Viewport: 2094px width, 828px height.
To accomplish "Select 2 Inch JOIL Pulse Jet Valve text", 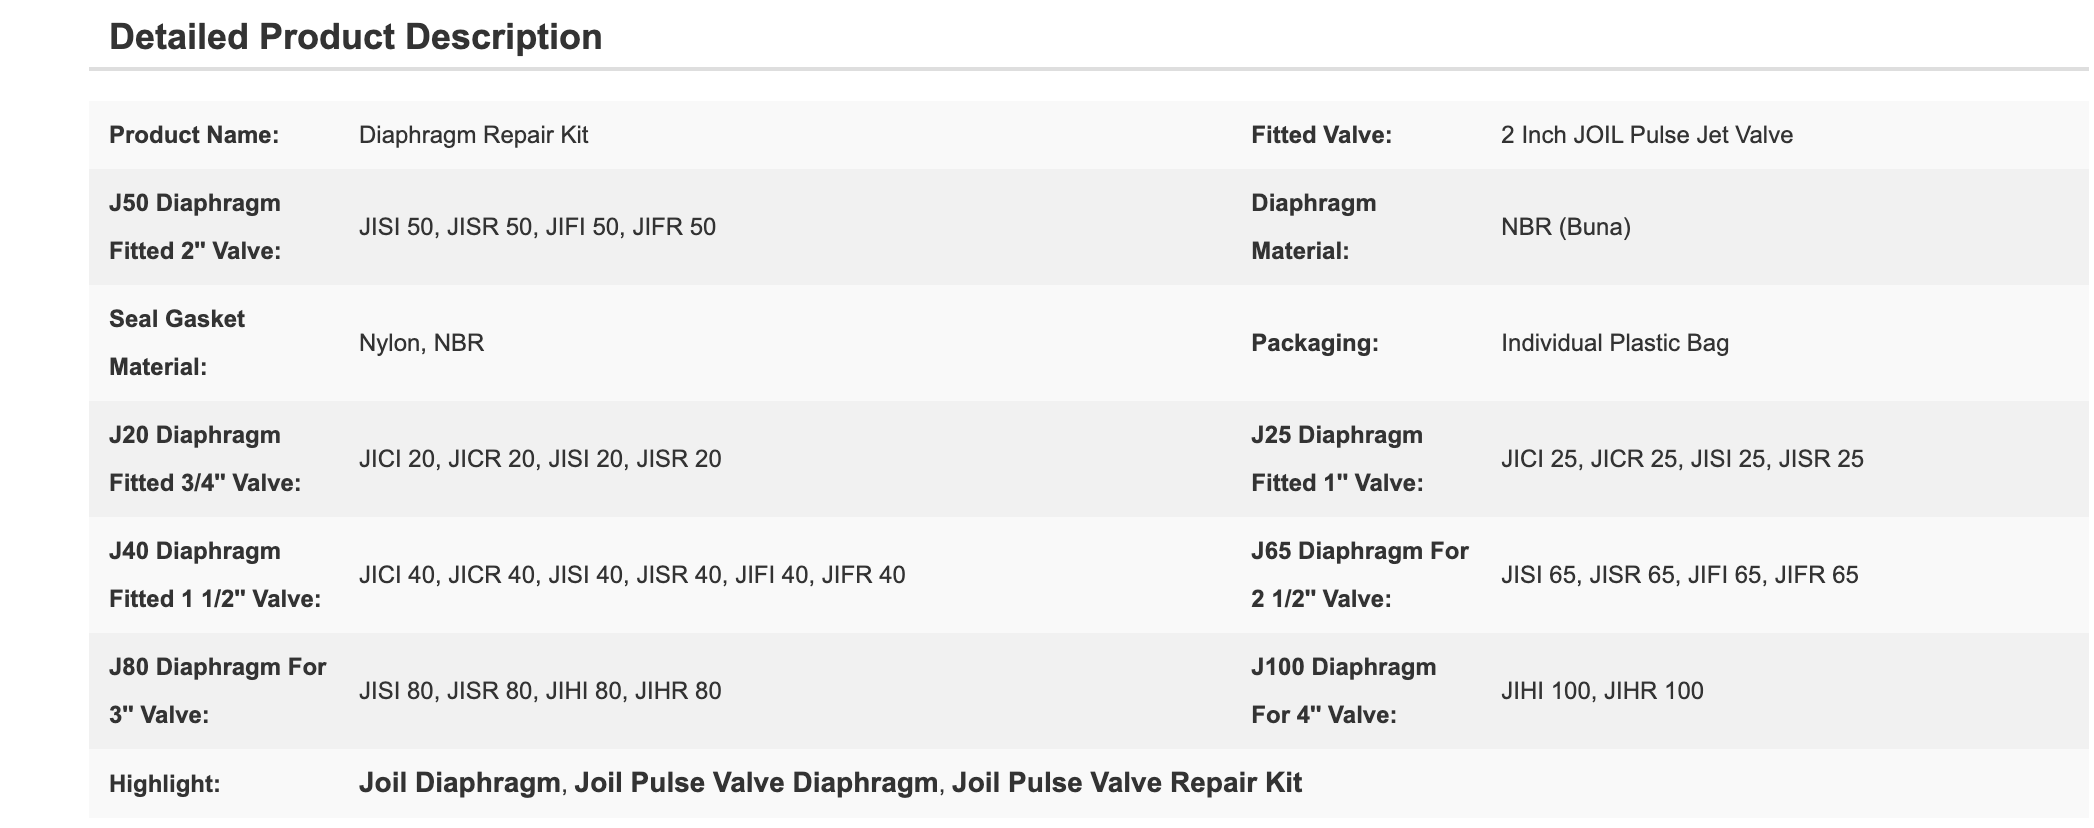I will [x=1646, y=135].
